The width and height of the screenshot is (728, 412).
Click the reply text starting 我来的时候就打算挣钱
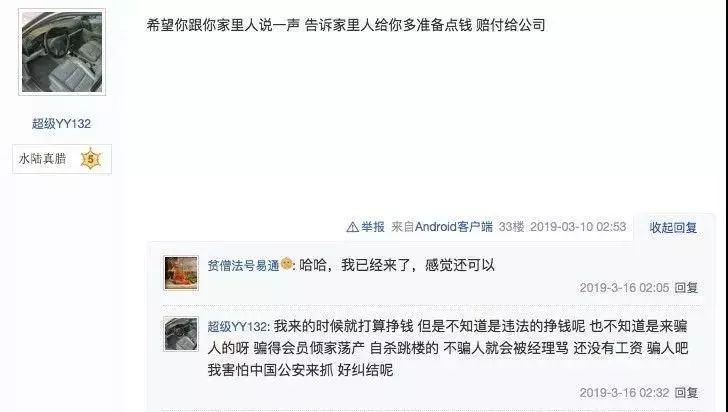point(448,348)
